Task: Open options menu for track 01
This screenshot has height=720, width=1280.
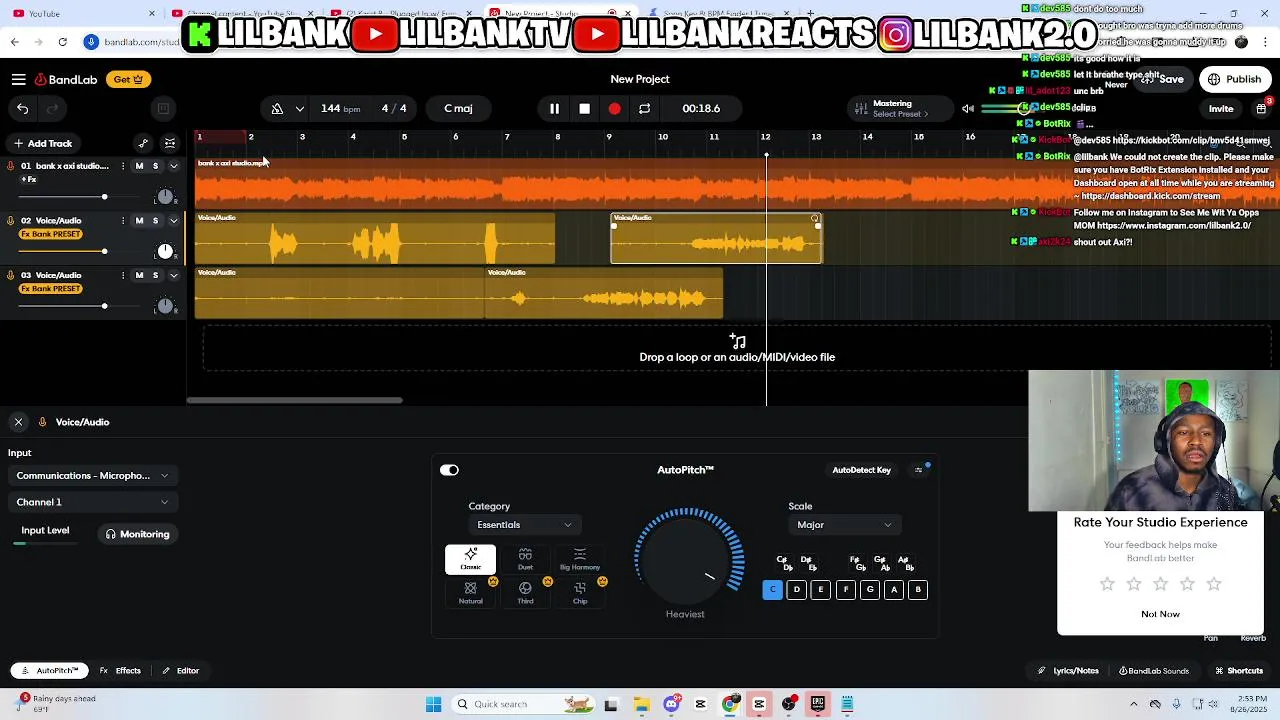Action: (x=123, y=166)
